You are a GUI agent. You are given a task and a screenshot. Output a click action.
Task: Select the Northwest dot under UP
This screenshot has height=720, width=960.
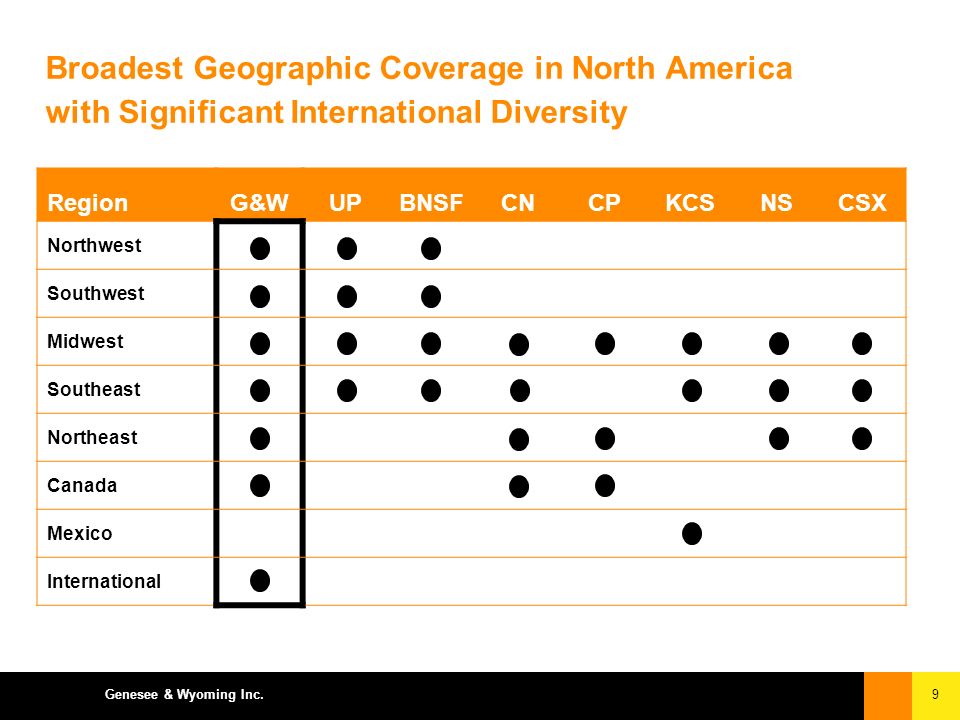tap(347, 249)
